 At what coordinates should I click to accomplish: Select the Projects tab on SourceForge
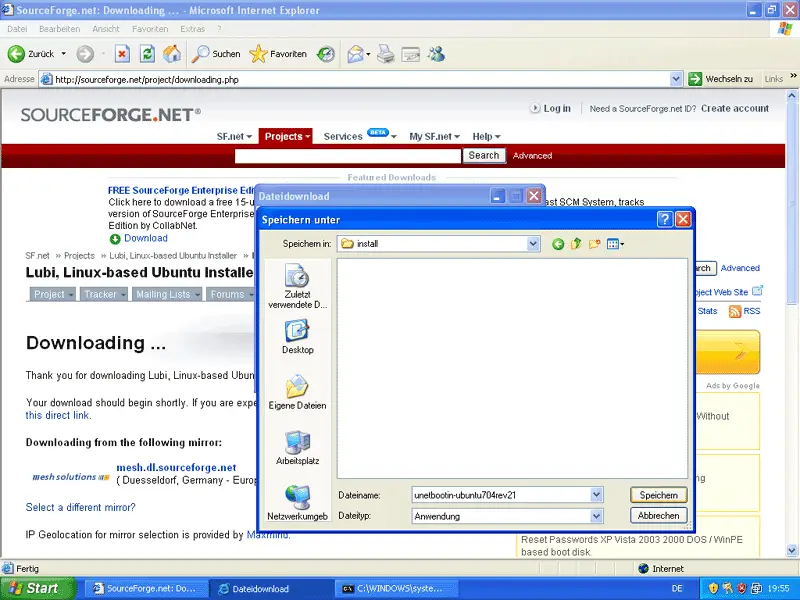(x=286, y=136)
